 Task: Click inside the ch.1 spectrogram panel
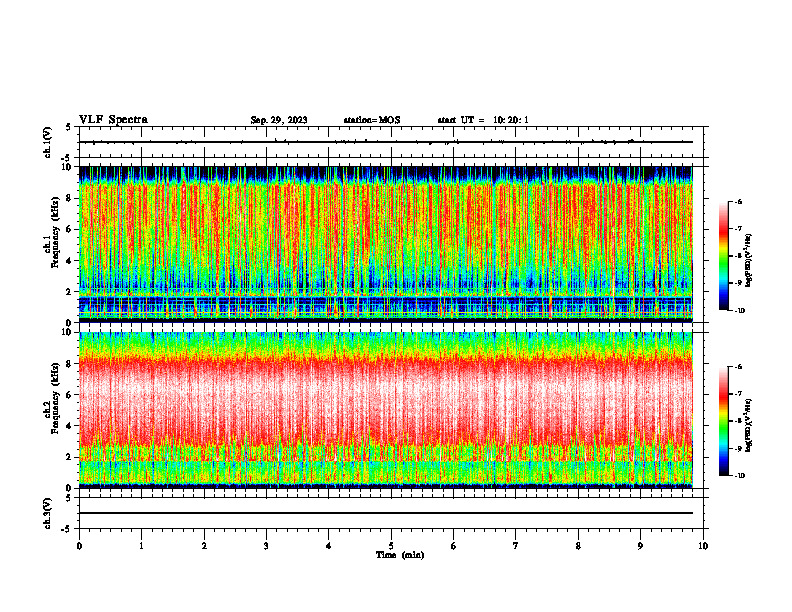pos(386,244)
